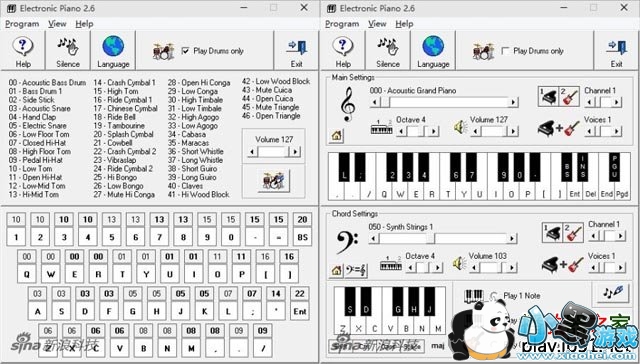Click the bass clef icon in Chord Settings
The height and width of the screenshot is (364, 640).
(x=347, y=242)
